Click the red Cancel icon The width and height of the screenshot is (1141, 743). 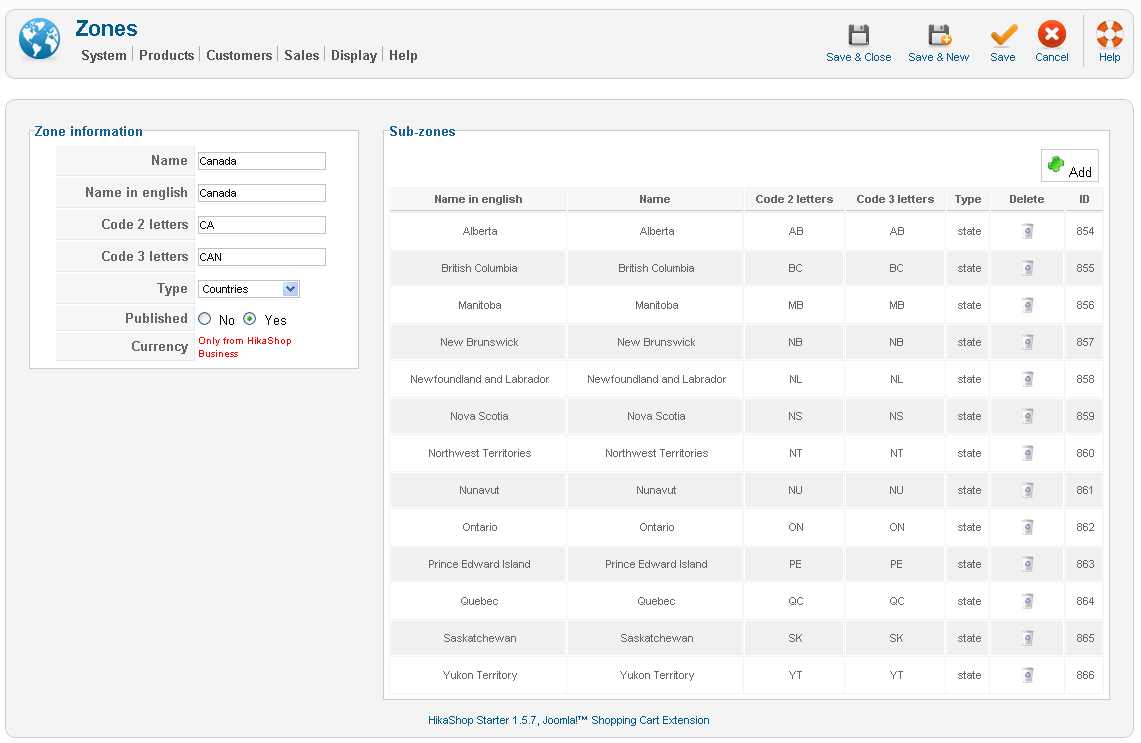1051,37
